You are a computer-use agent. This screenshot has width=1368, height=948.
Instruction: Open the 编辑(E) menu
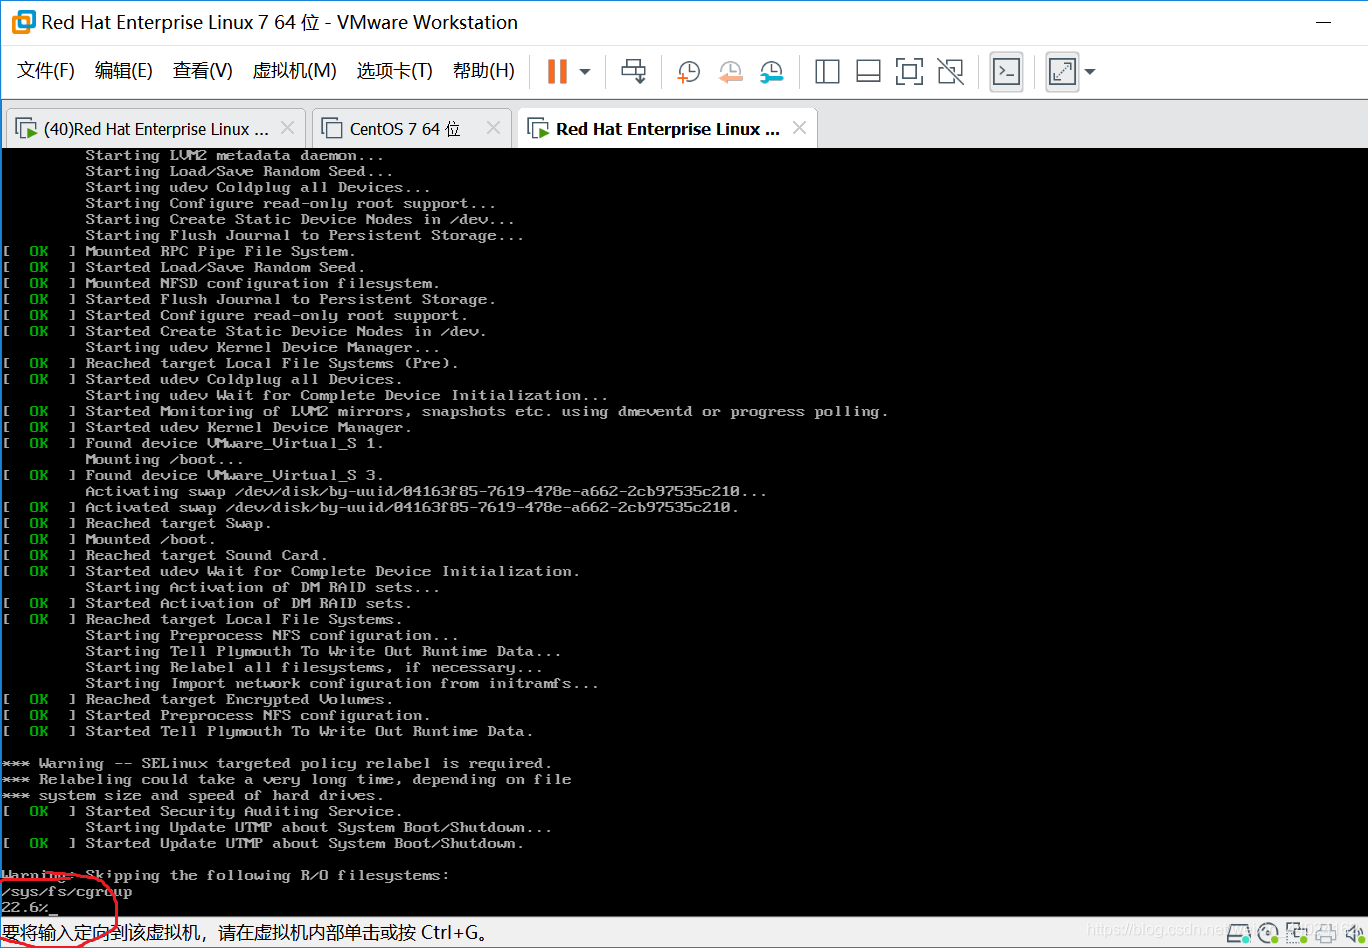click(124, 71)
